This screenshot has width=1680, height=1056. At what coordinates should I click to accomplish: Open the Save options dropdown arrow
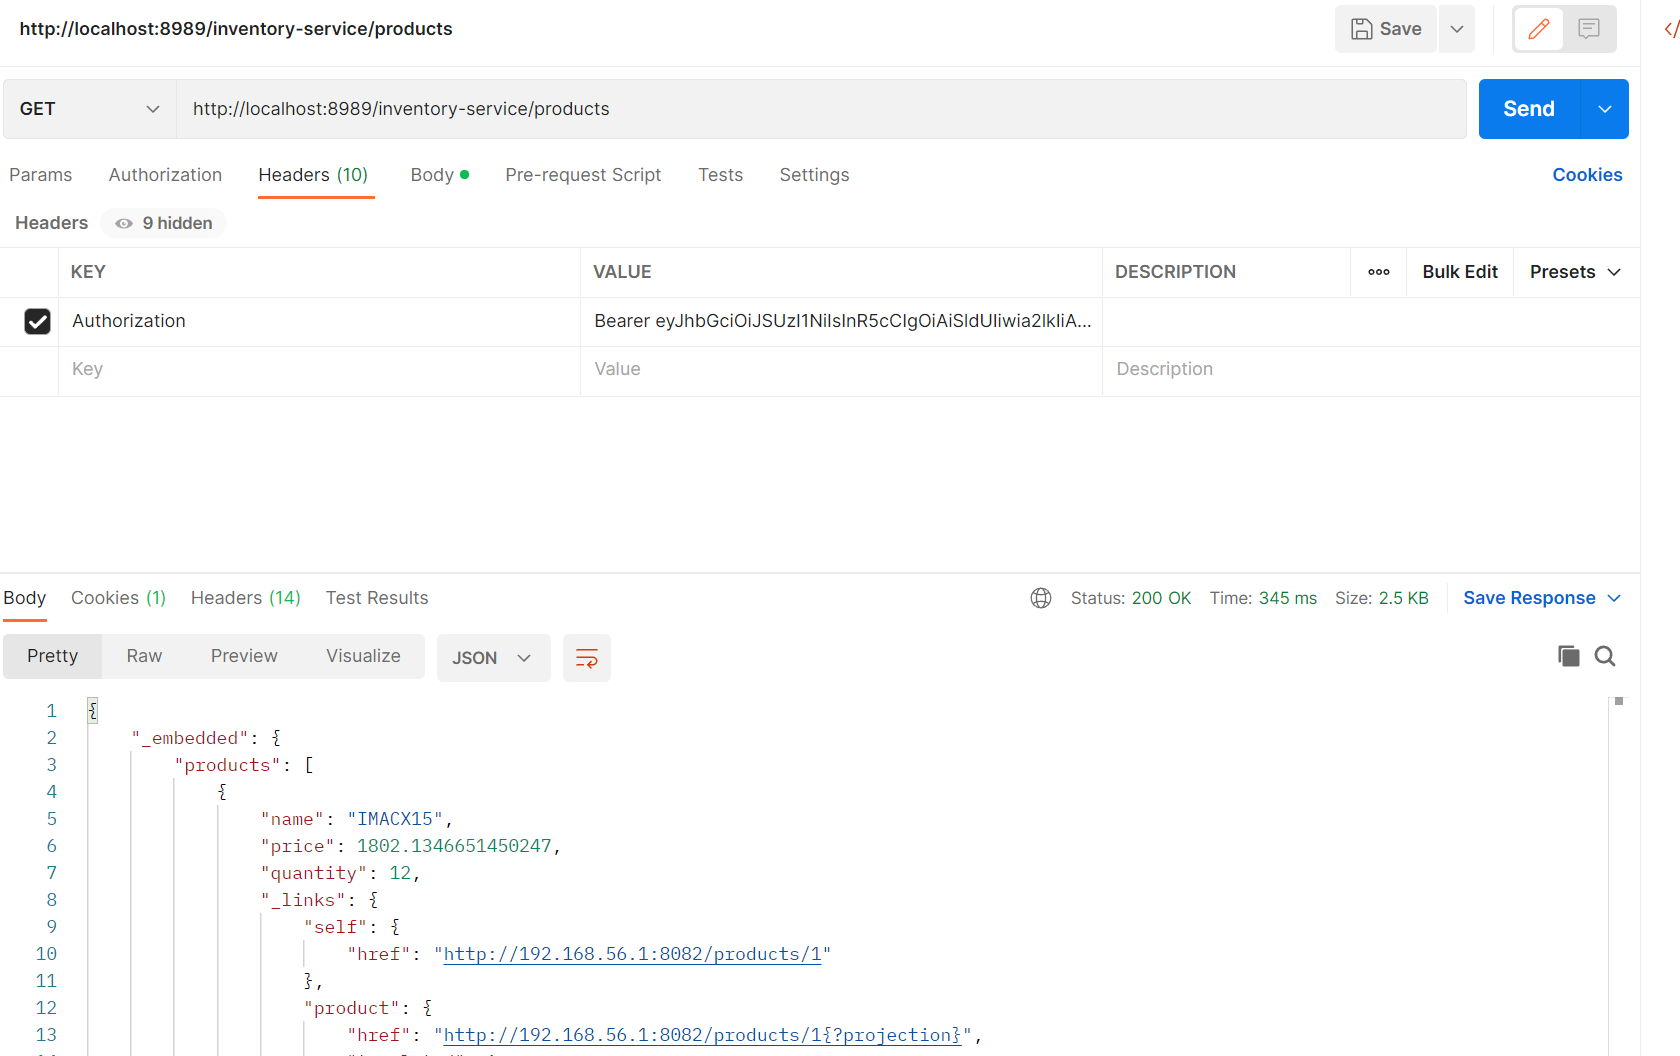[x=1457, y=29]
